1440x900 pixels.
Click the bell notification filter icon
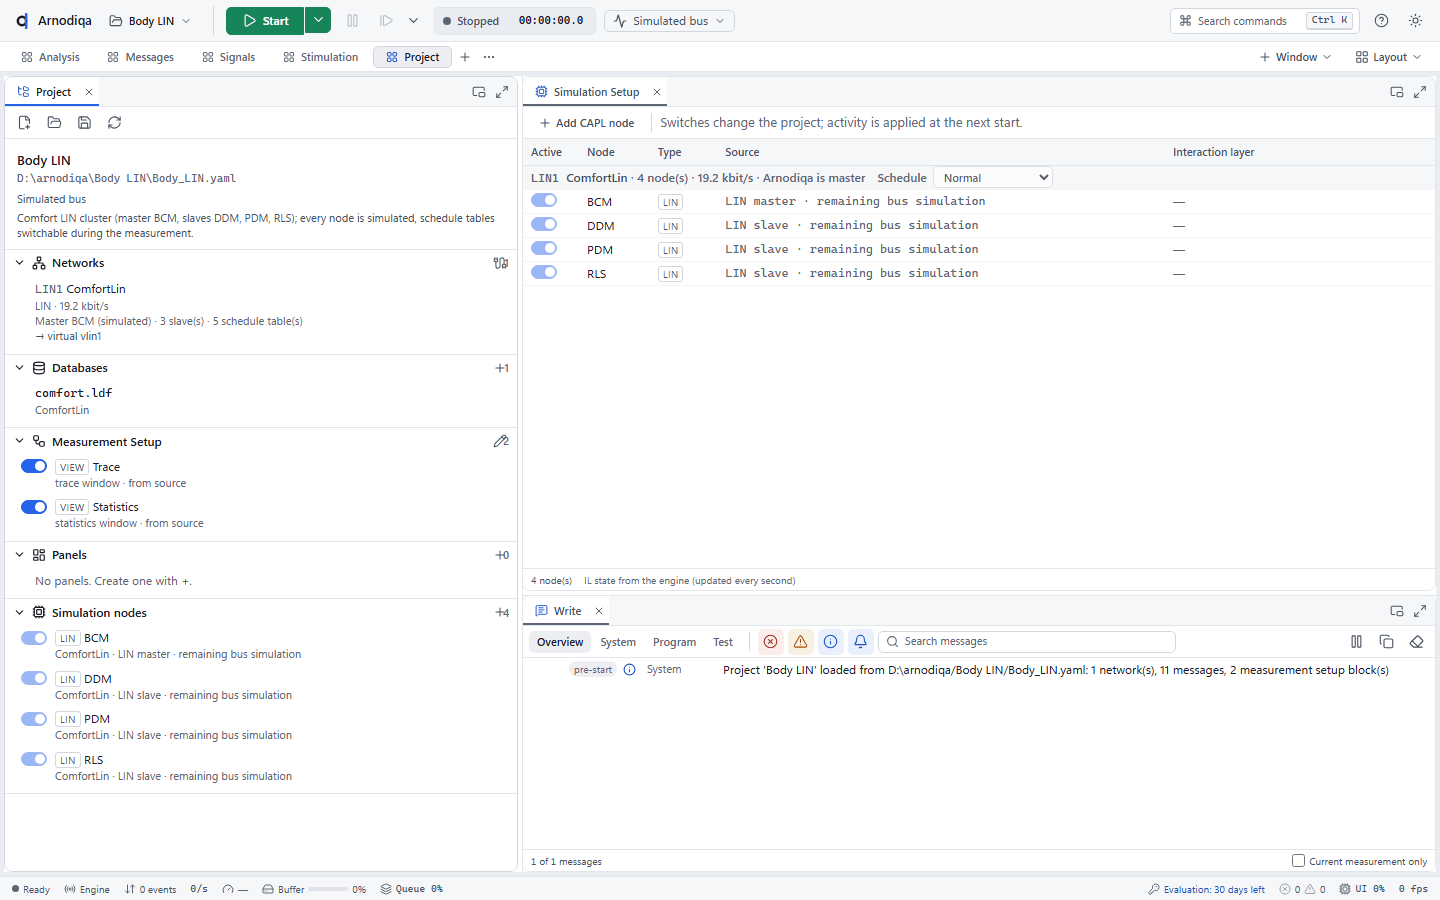[860, 642]
